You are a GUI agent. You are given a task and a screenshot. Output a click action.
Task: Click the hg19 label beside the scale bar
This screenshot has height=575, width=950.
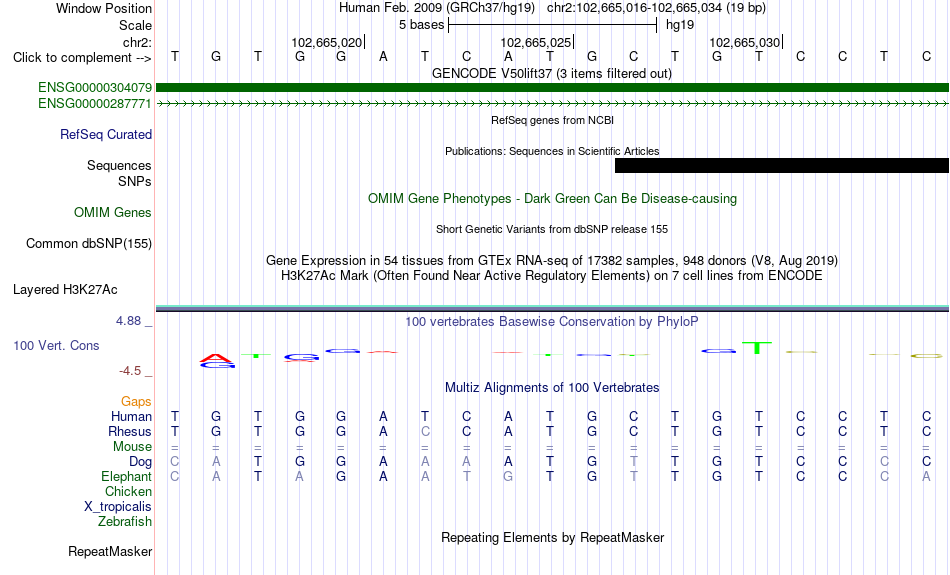(x=680, y=25)
